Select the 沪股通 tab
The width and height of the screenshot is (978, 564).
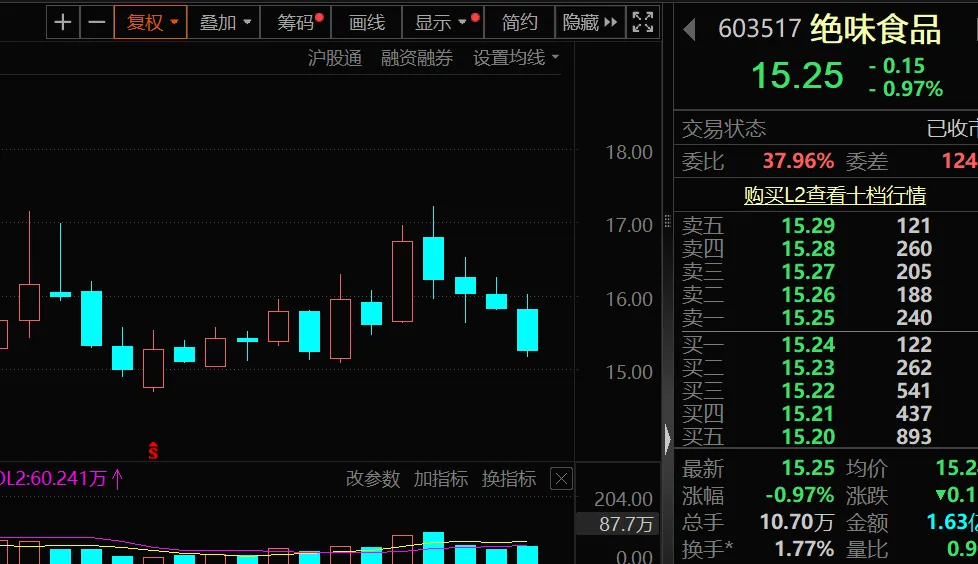point(334,58)
